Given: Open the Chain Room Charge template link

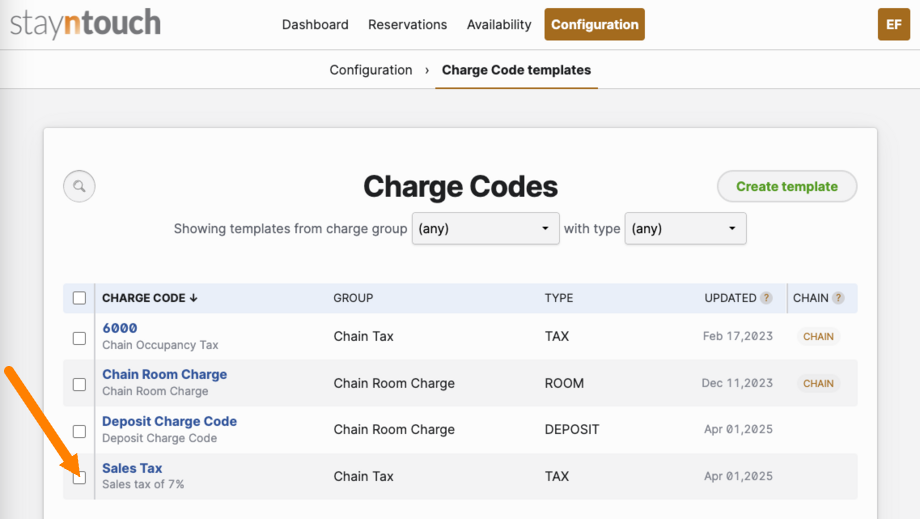Looking at the screenshot, I should pyautogui.click(x=164, y=374).
